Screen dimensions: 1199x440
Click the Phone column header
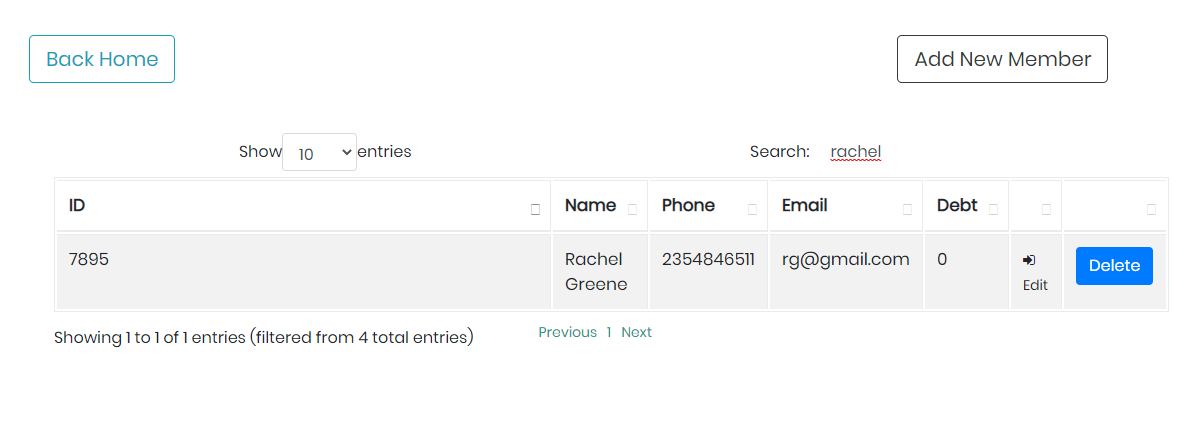click(x=708, y=206)
